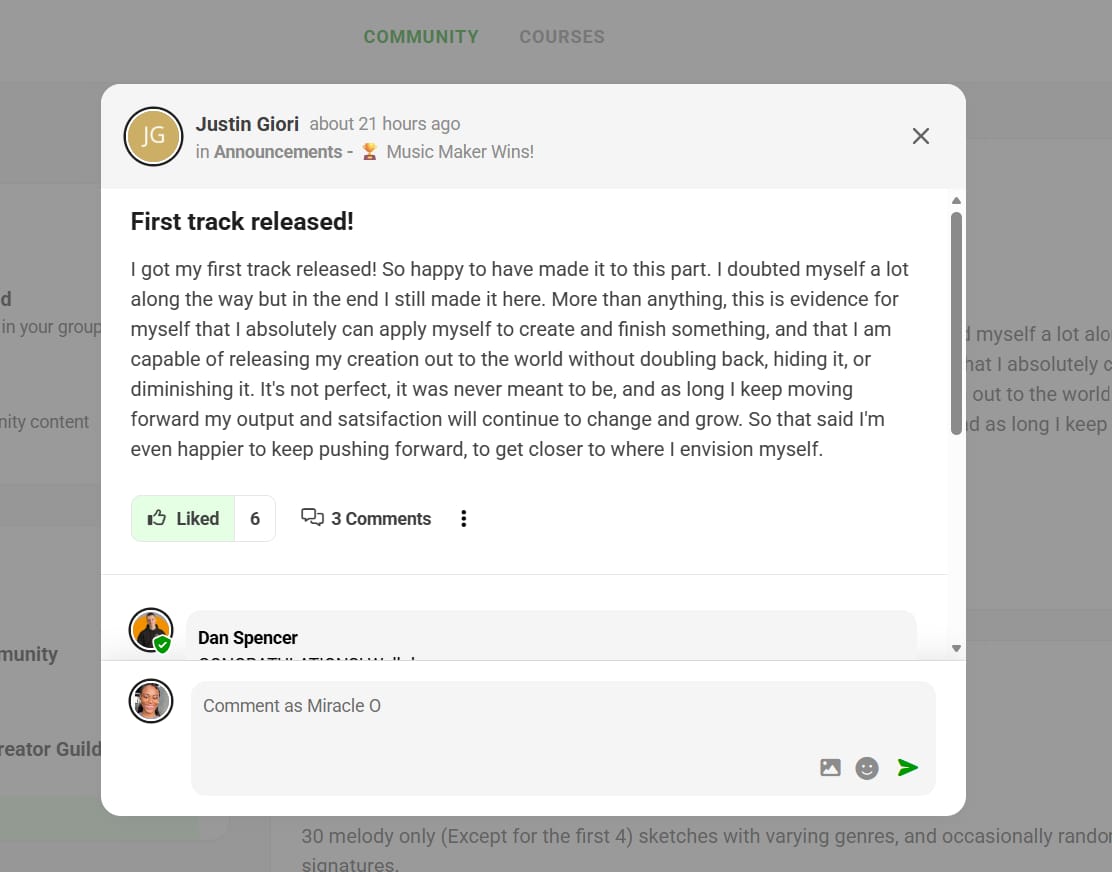
Task: Click the Music Maker Wins! topic link
Action: (x=459, y=152)
